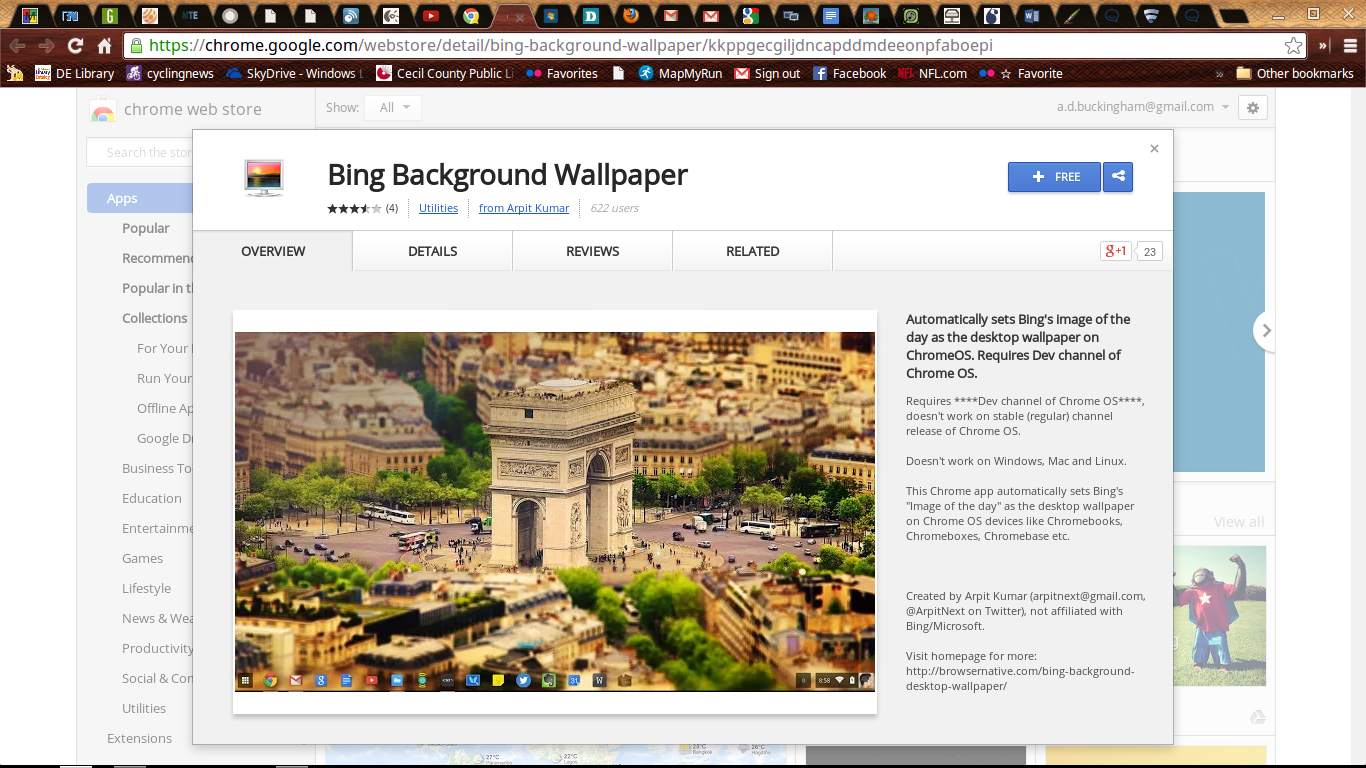1366x768 pixels.
Task: Switch to the Google Docs icon tab
Action: (x=830, y=16)
